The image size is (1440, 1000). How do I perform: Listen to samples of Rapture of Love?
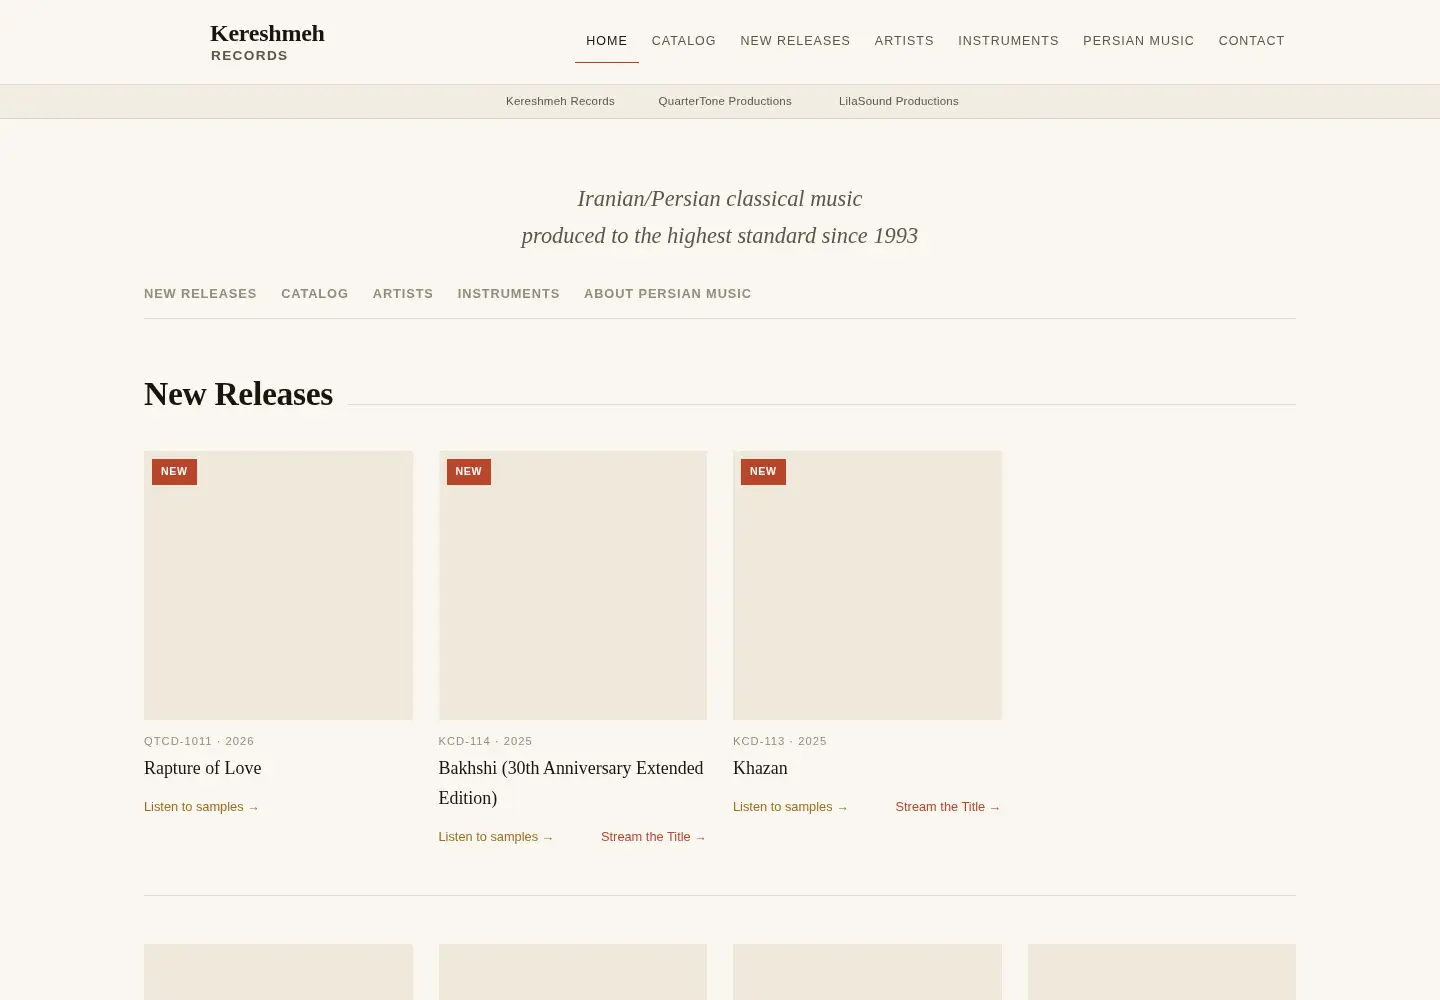click(201, 807)
